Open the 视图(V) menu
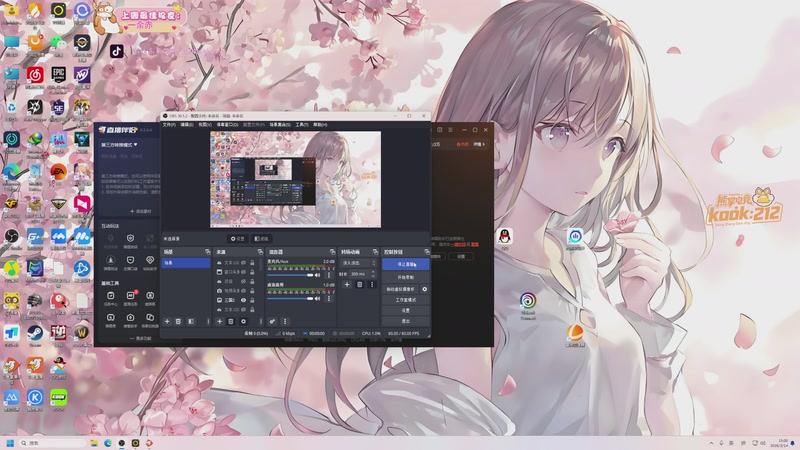This screenshot has height=450, width=800. [205, 124]
